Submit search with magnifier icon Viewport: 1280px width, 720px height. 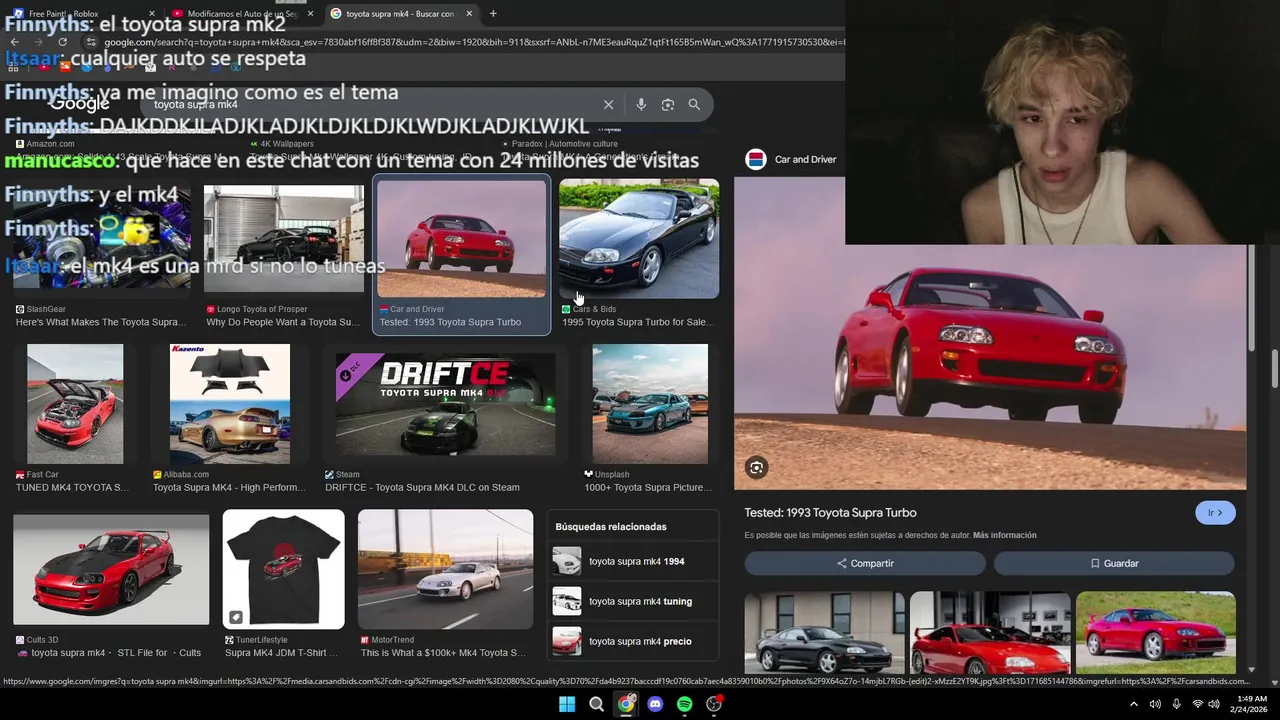[694, 104]
